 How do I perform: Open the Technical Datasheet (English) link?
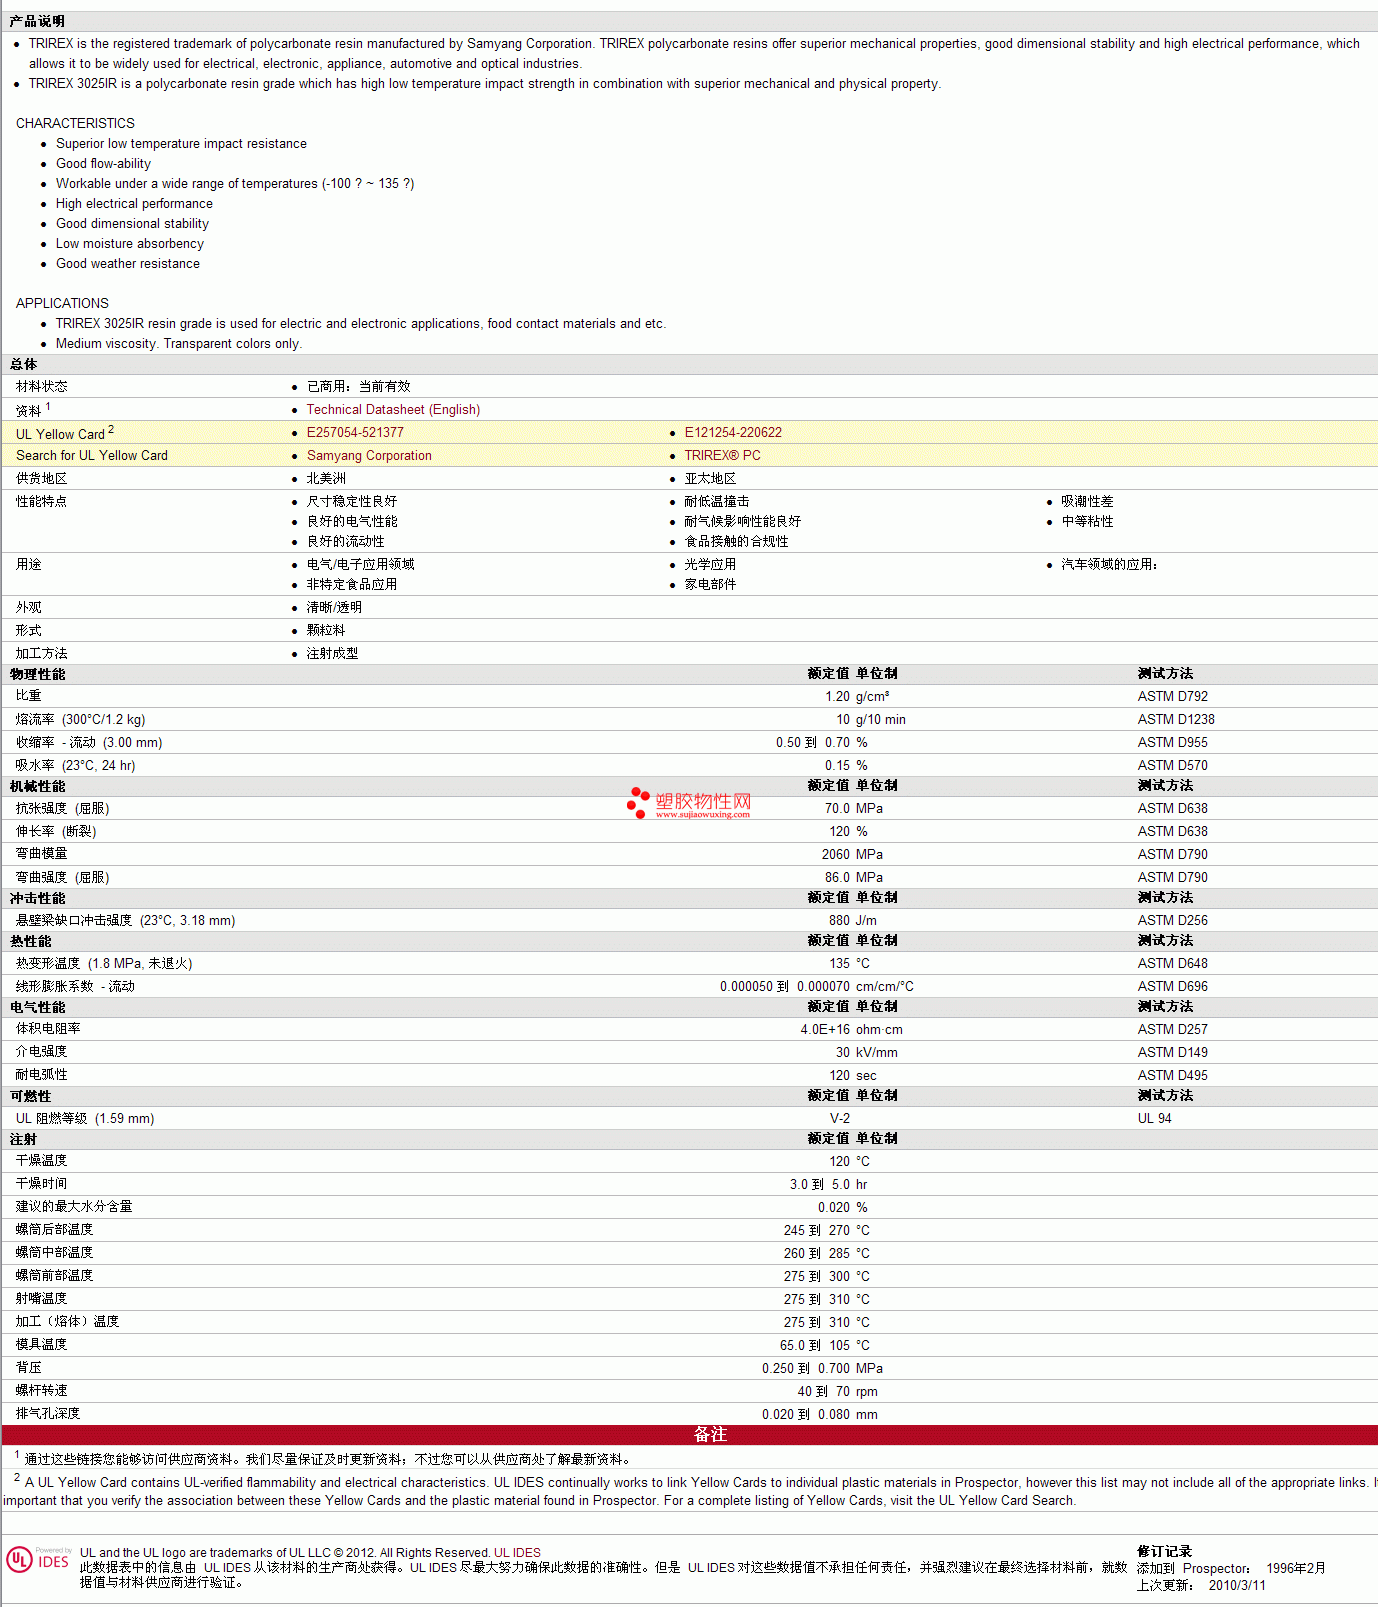[x=393, y=410]
